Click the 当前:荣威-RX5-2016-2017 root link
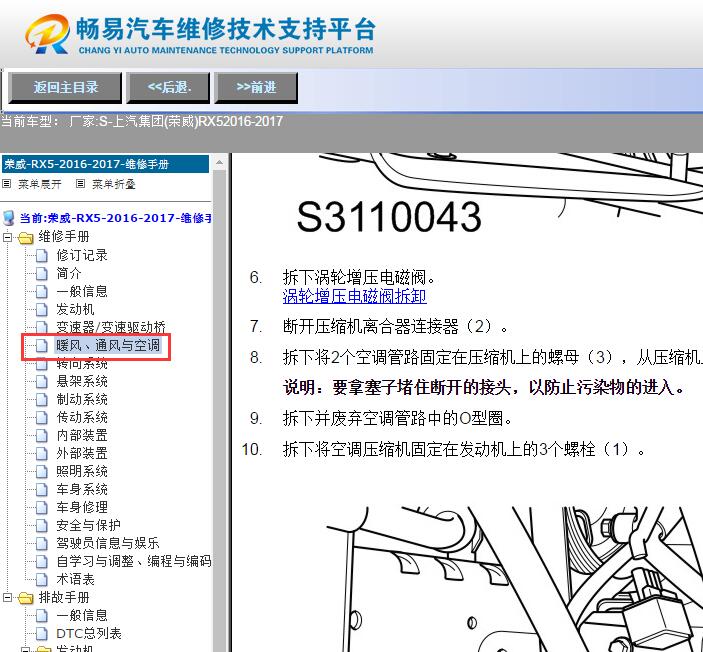Viewport: 703px width, 652px height. pos(115,218)
